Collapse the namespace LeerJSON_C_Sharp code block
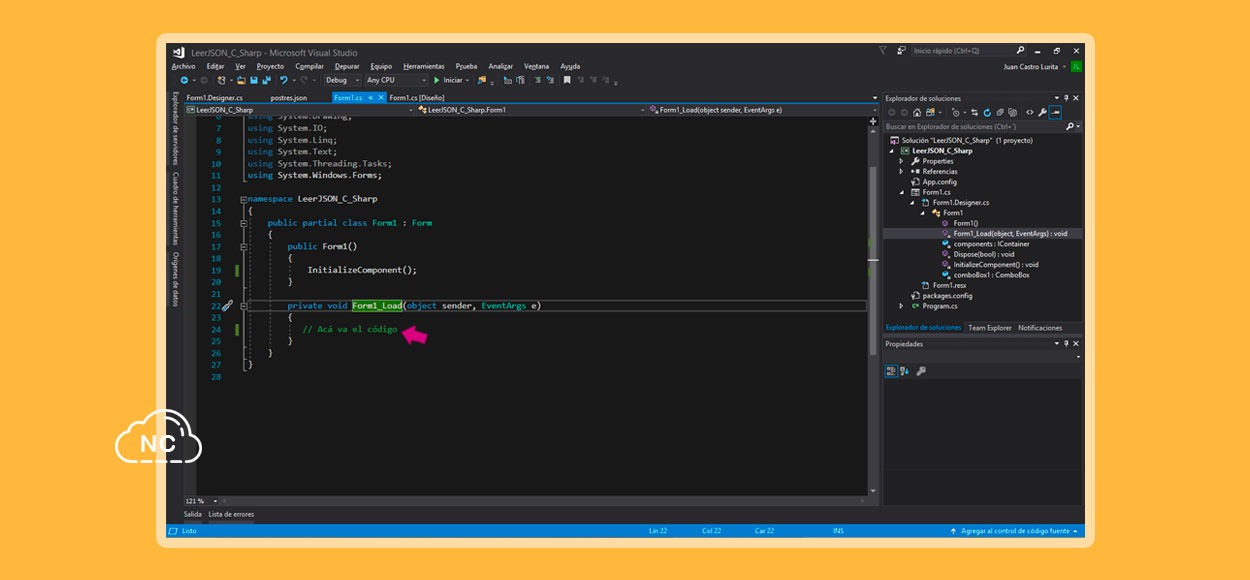The height and width of the screenshot is (580, 1250). [244, 199]
